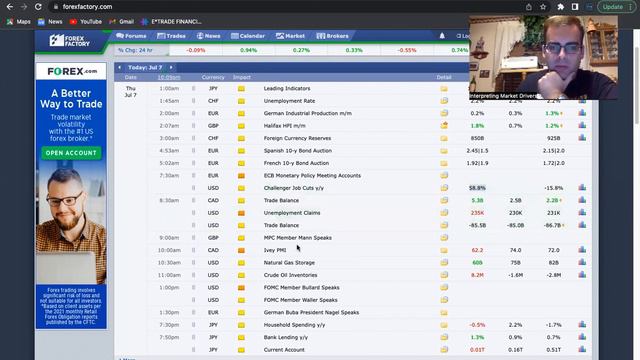
Task: Open the Brokers menu
Action: point(333,36)
